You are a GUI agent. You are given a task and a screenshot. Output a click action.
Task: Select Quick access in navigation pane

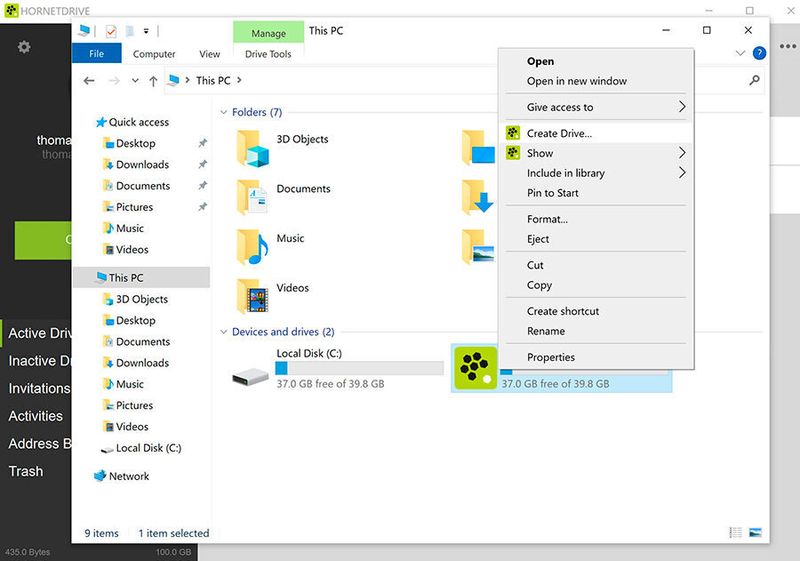click(138, 122)
